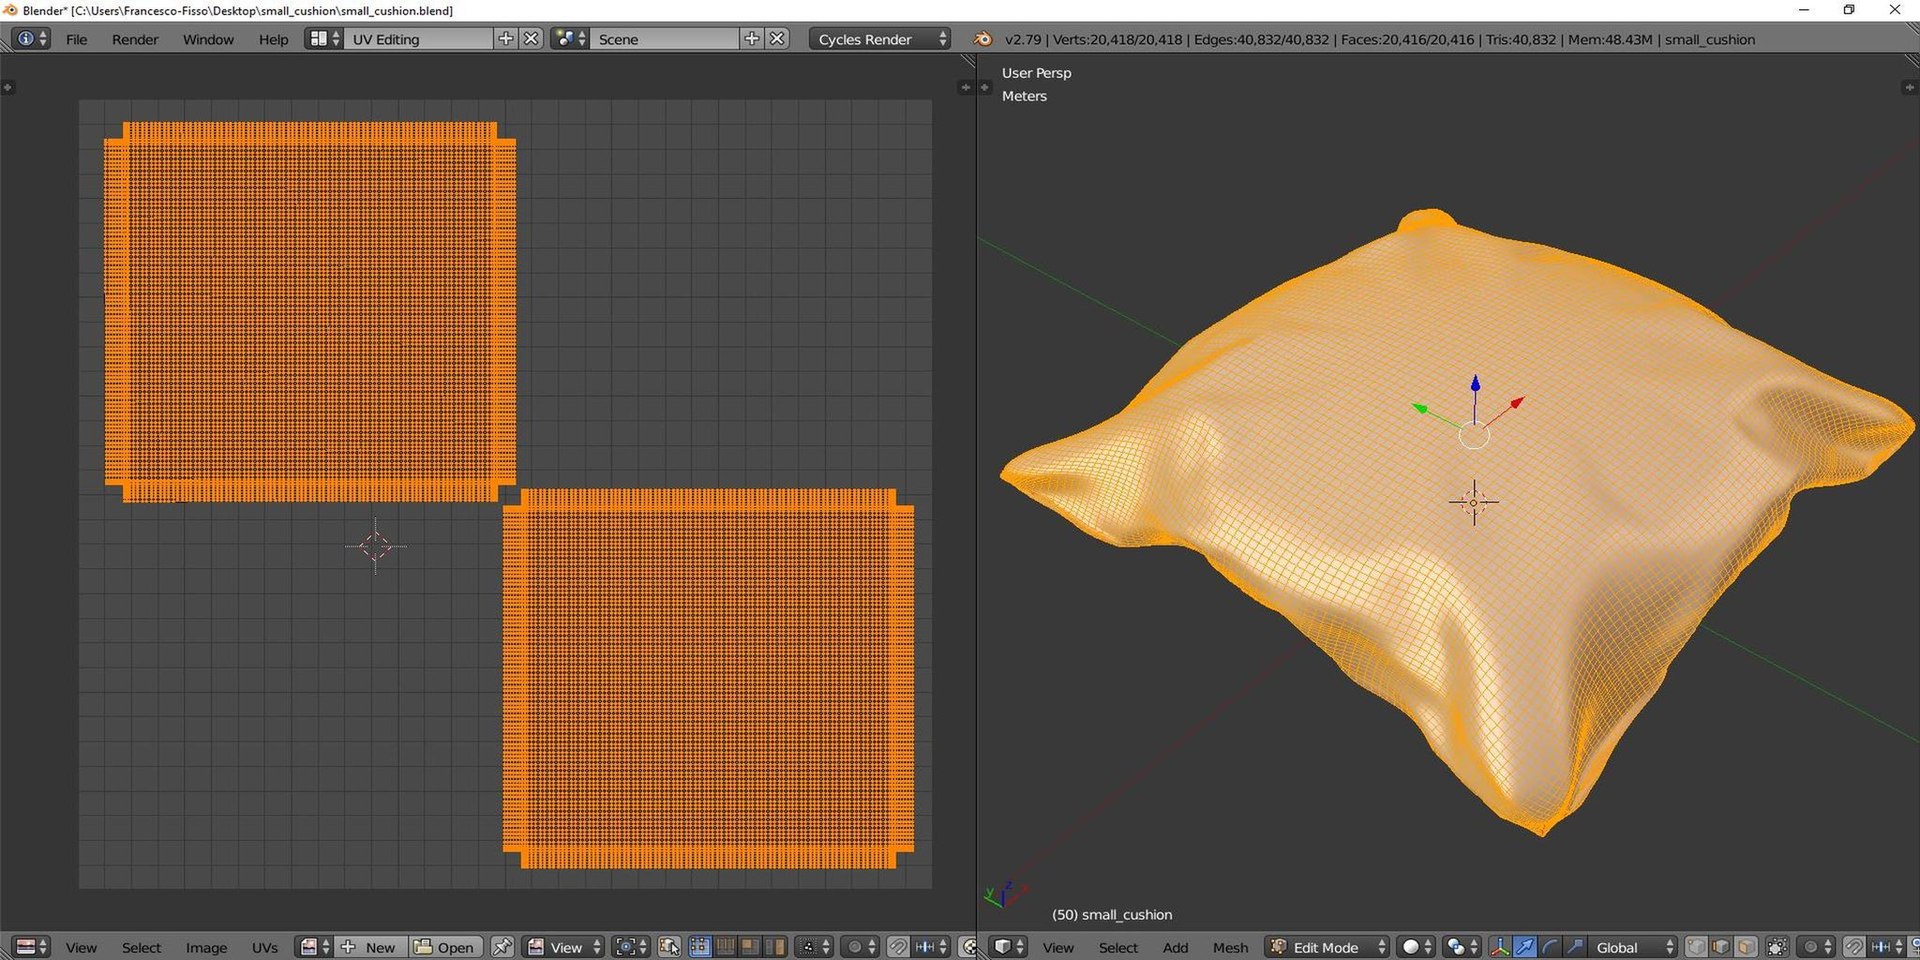This screenshot has width=1920, height=960.
Task: Open the Cycles Render engine dropdown
Action: tap(880, 39)
